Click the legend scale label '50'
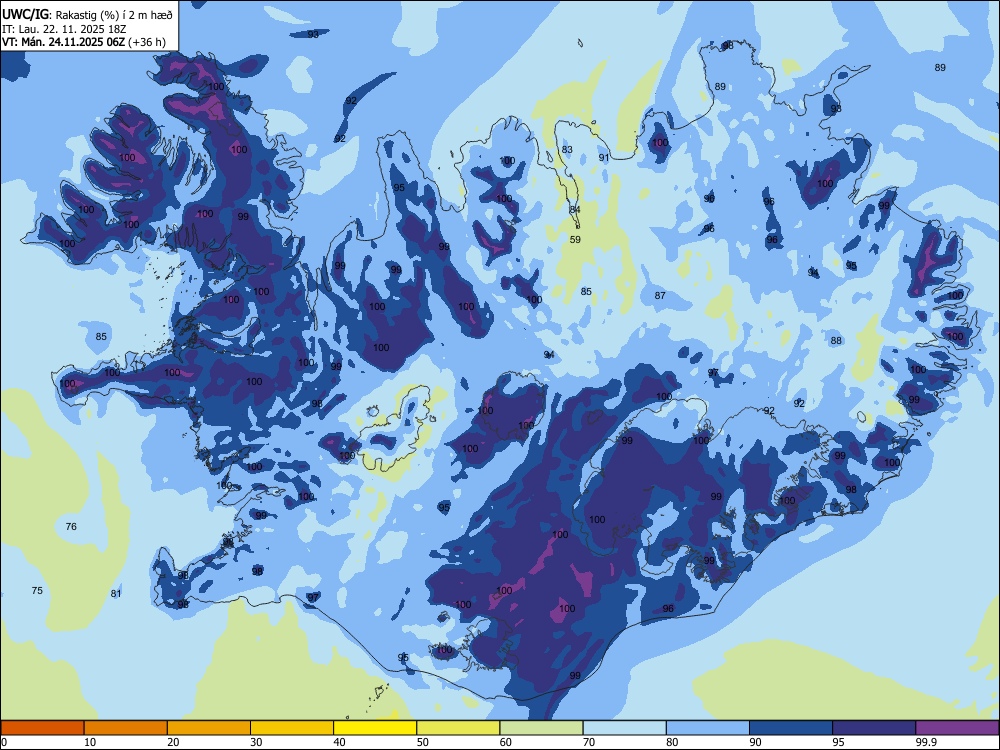 [423, 742]
